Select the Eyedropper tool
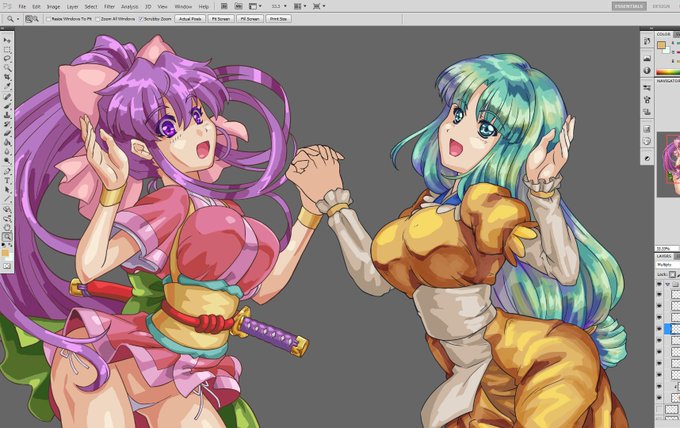Viewport: 680px width, 428px height. pos(7,86)
